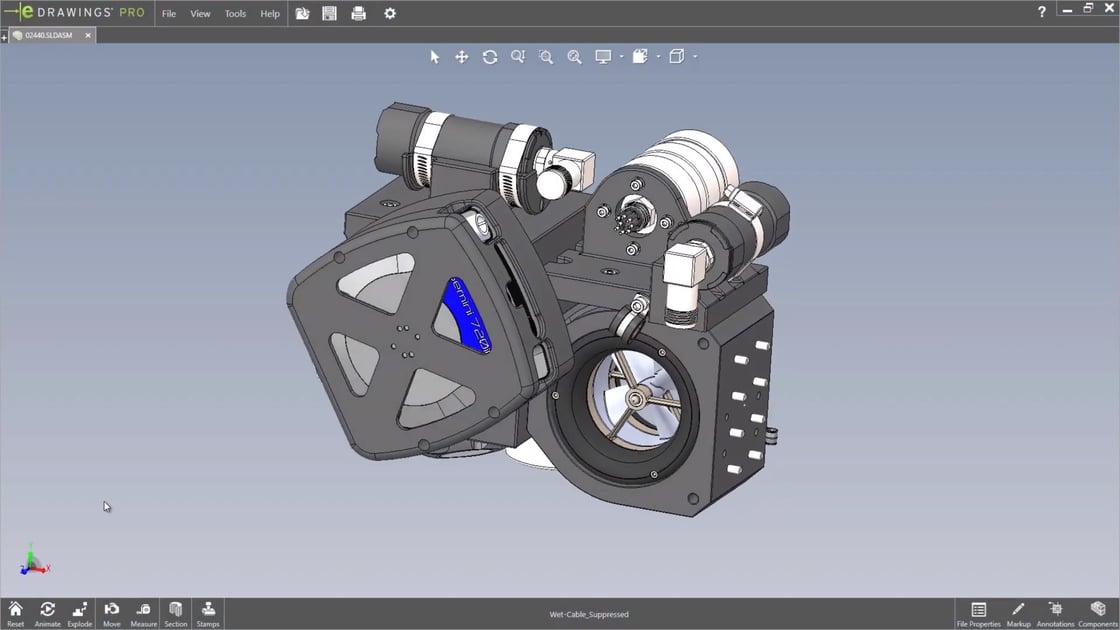
Task: Open File Properties at bottom right
Action: [x=978, y=611]
